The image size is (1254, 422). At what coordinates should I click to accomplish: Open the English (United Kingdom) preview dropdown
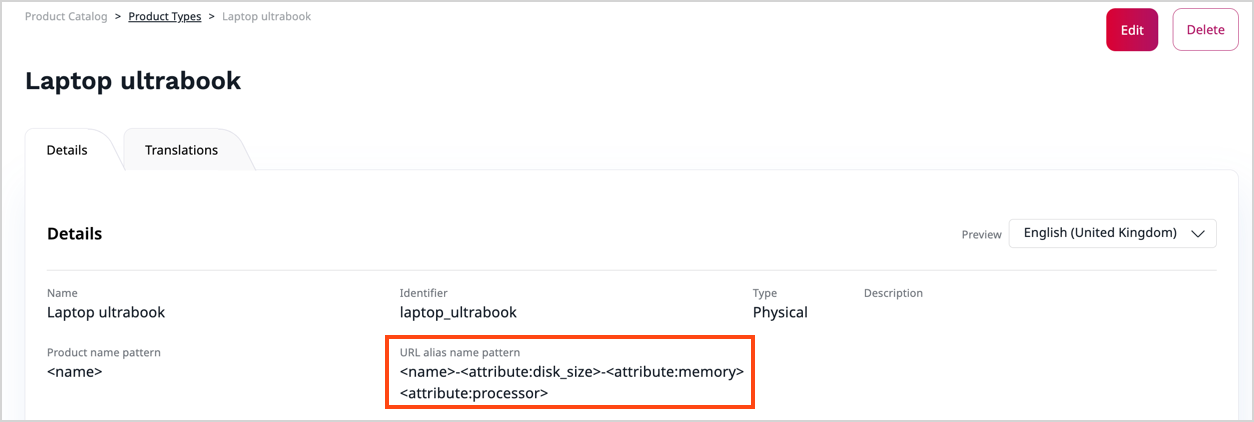point(1112,233)
